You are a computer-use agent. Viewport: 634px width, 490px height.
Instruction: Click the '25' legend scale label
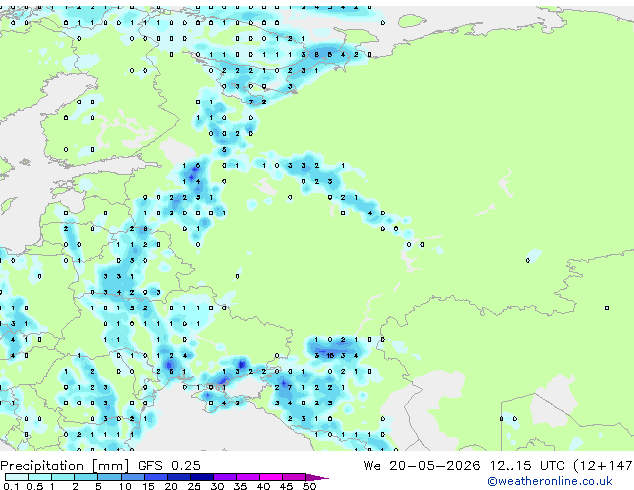coord(194,486)
